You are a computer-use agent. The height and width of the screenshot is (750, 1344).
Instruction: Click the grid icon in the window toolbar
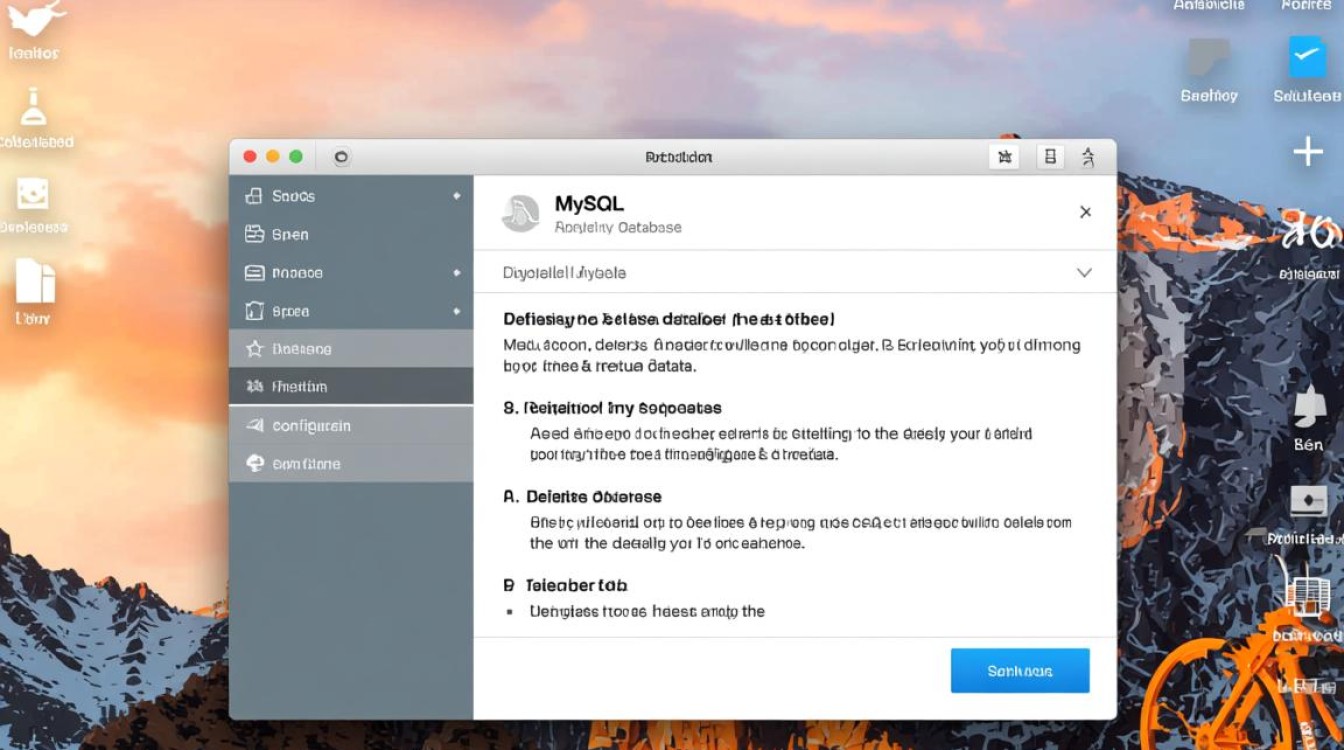tap(1005, 157)
